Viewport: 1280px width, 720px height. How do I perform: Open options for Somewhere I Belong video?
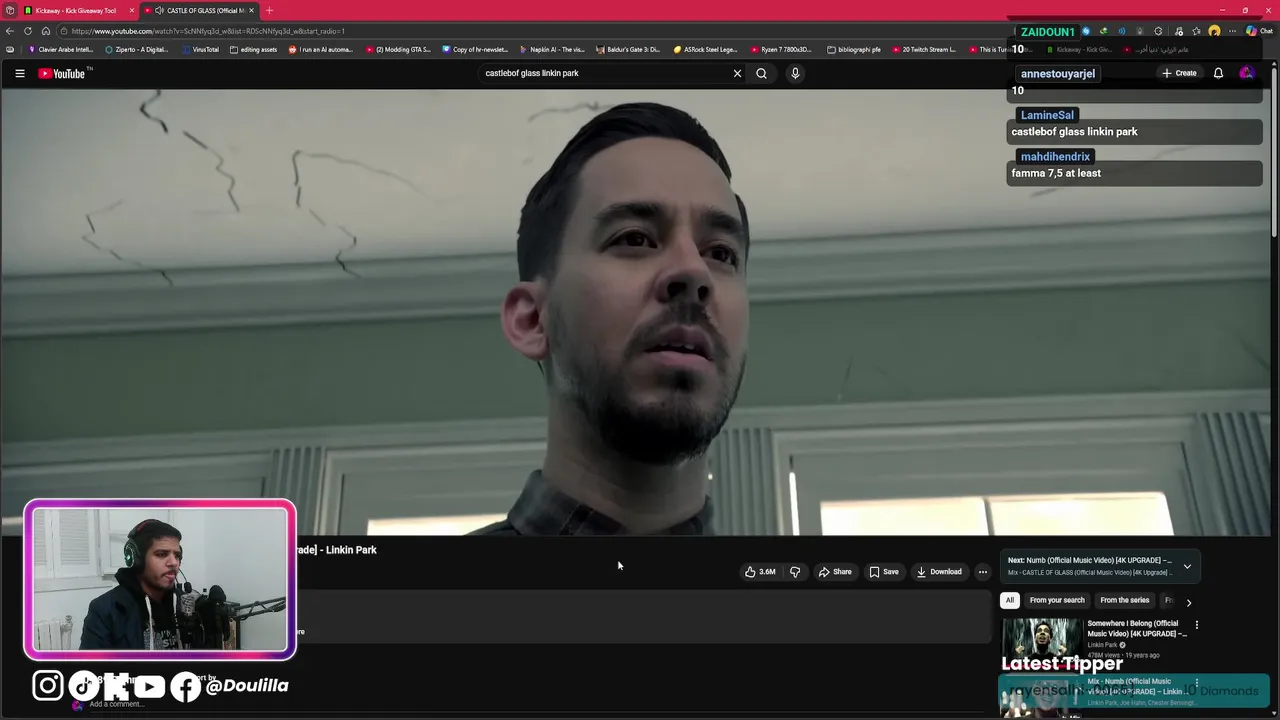(x=1196, y=625)
